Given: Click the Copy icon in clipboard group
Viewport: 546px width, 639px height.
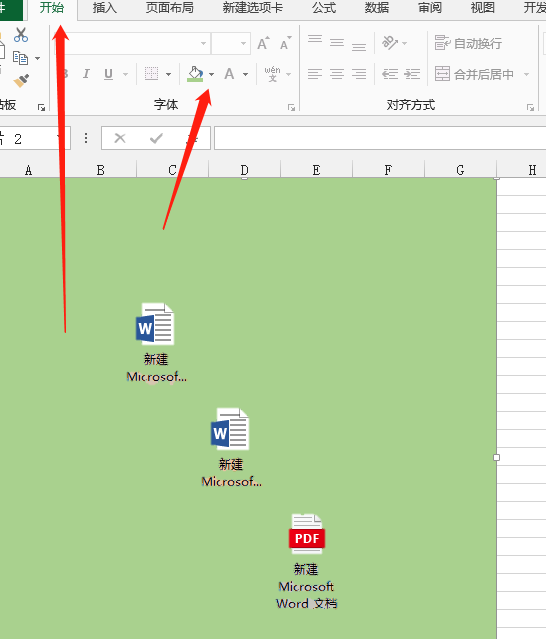Looking at the screenshot, I should point(20,58).
